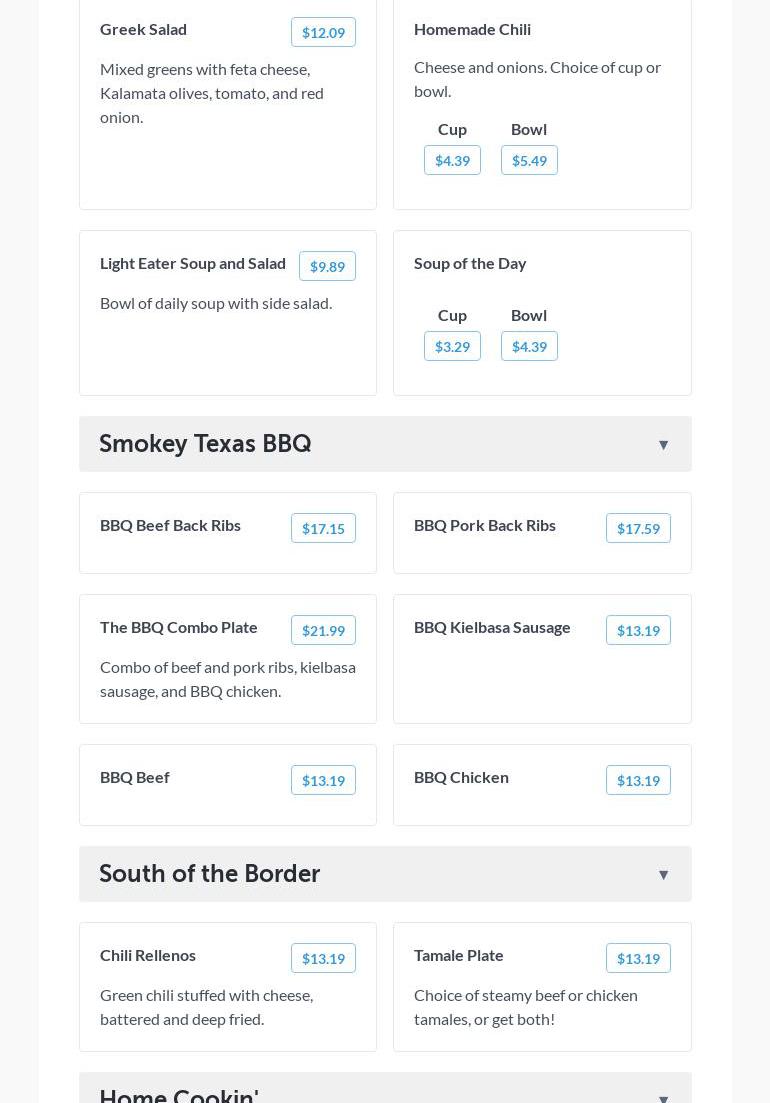Image resolution: width=770 pixels, height=1103 pixels.
Task: Toggle the Home Cookin' section arrow
Action: coord(663,1097)
